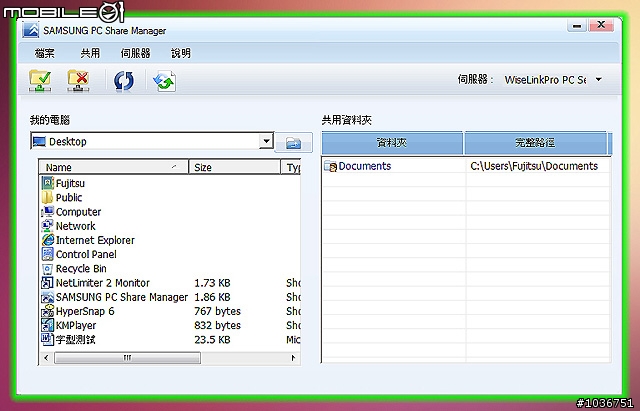Viewport: 640px width, 411px height.
Task: Select the NetLimiter 2 Monitor shortcut icon
Action: point(47,283)
